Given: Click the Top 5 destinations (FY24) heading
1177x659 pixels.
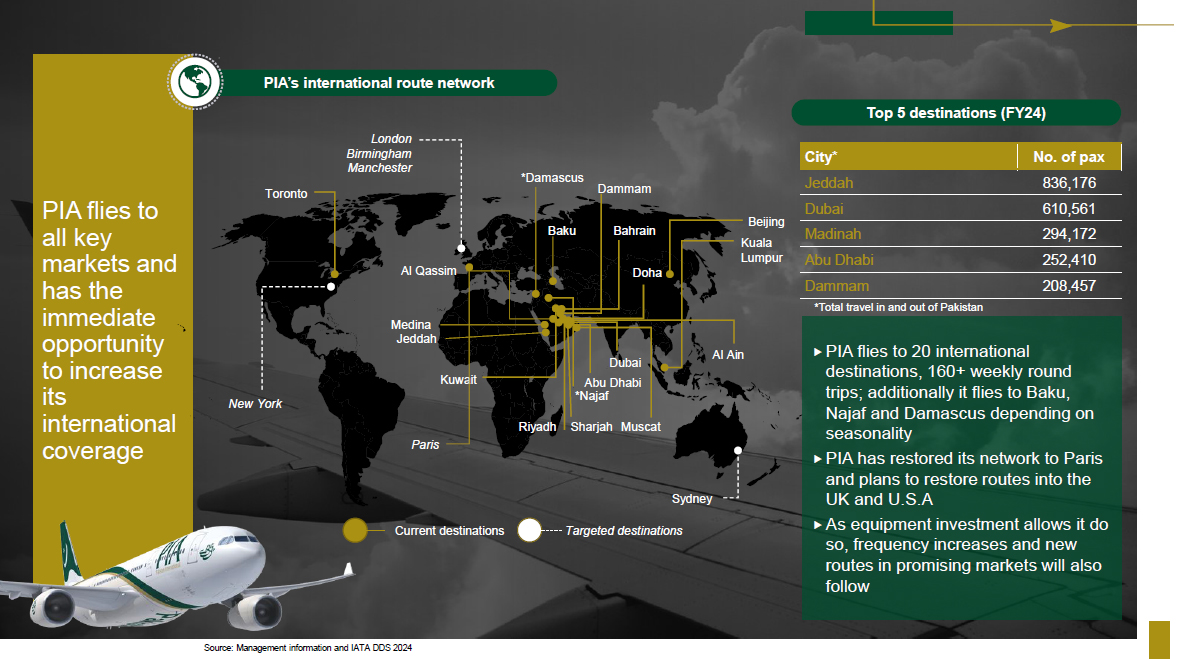Looking at the screenshot, I should pos(956,113).
